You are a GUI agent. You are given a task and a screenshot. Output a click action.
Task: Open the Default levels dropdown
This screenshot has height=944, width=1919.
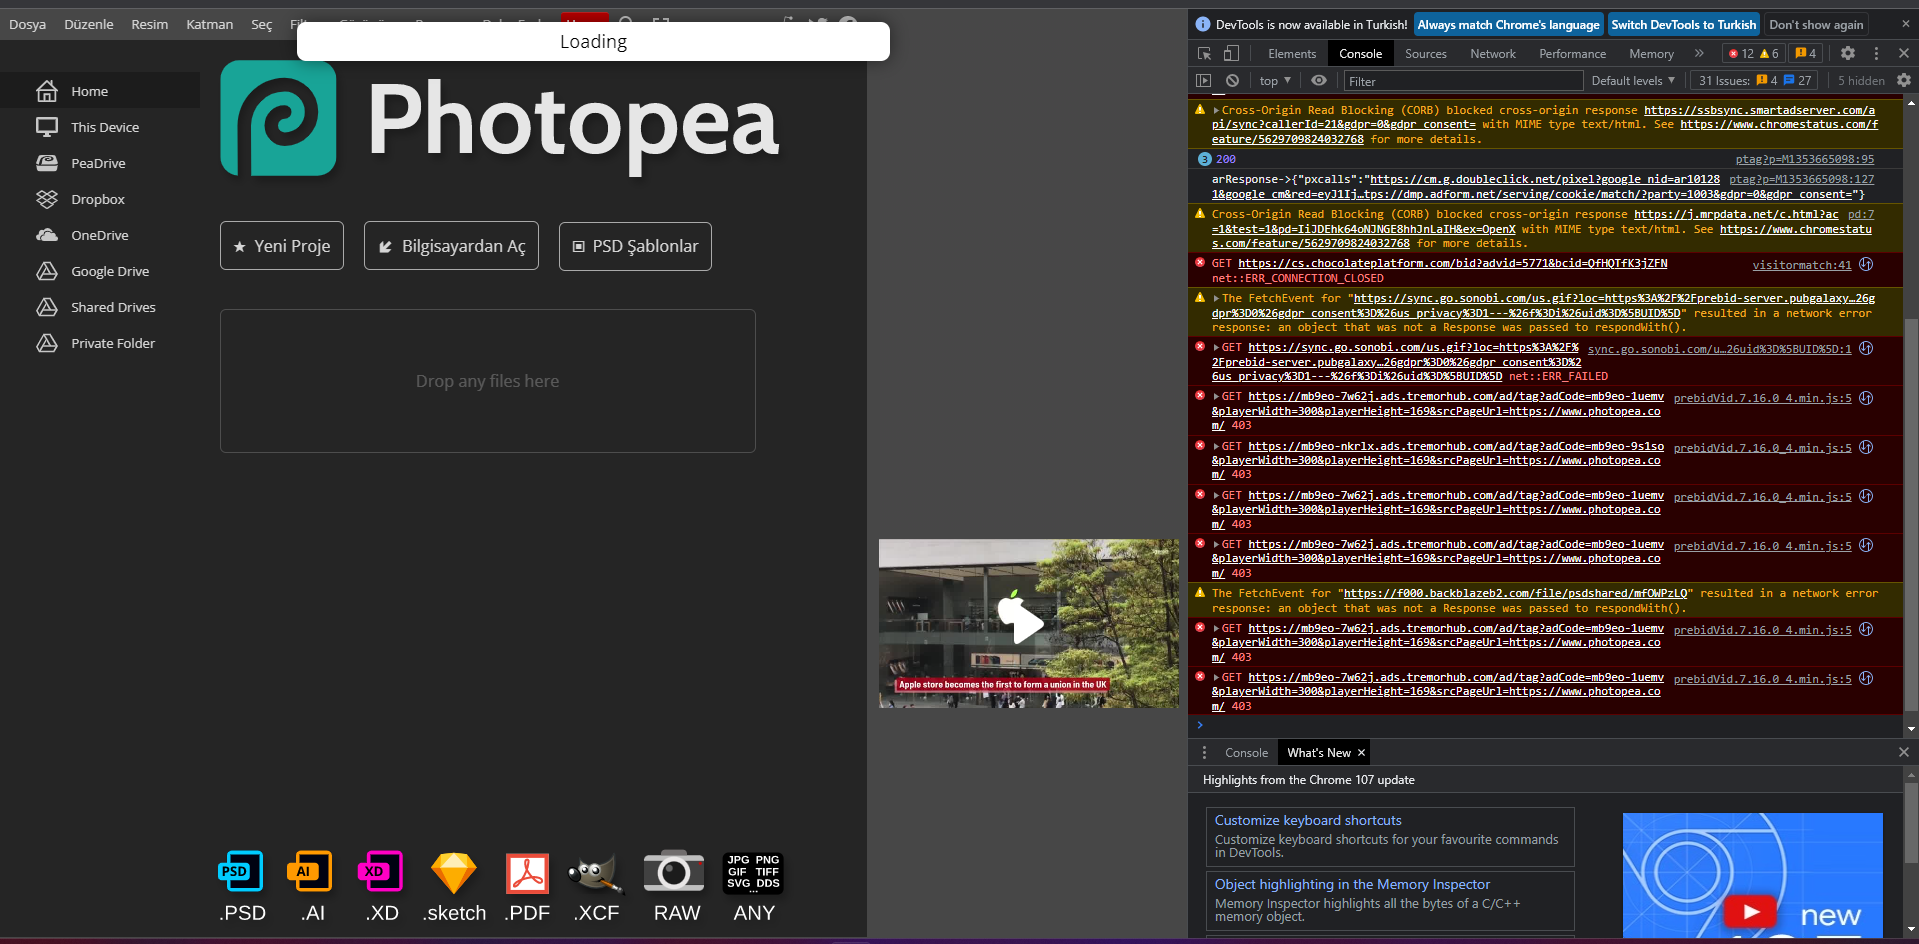click(1632, 81)
